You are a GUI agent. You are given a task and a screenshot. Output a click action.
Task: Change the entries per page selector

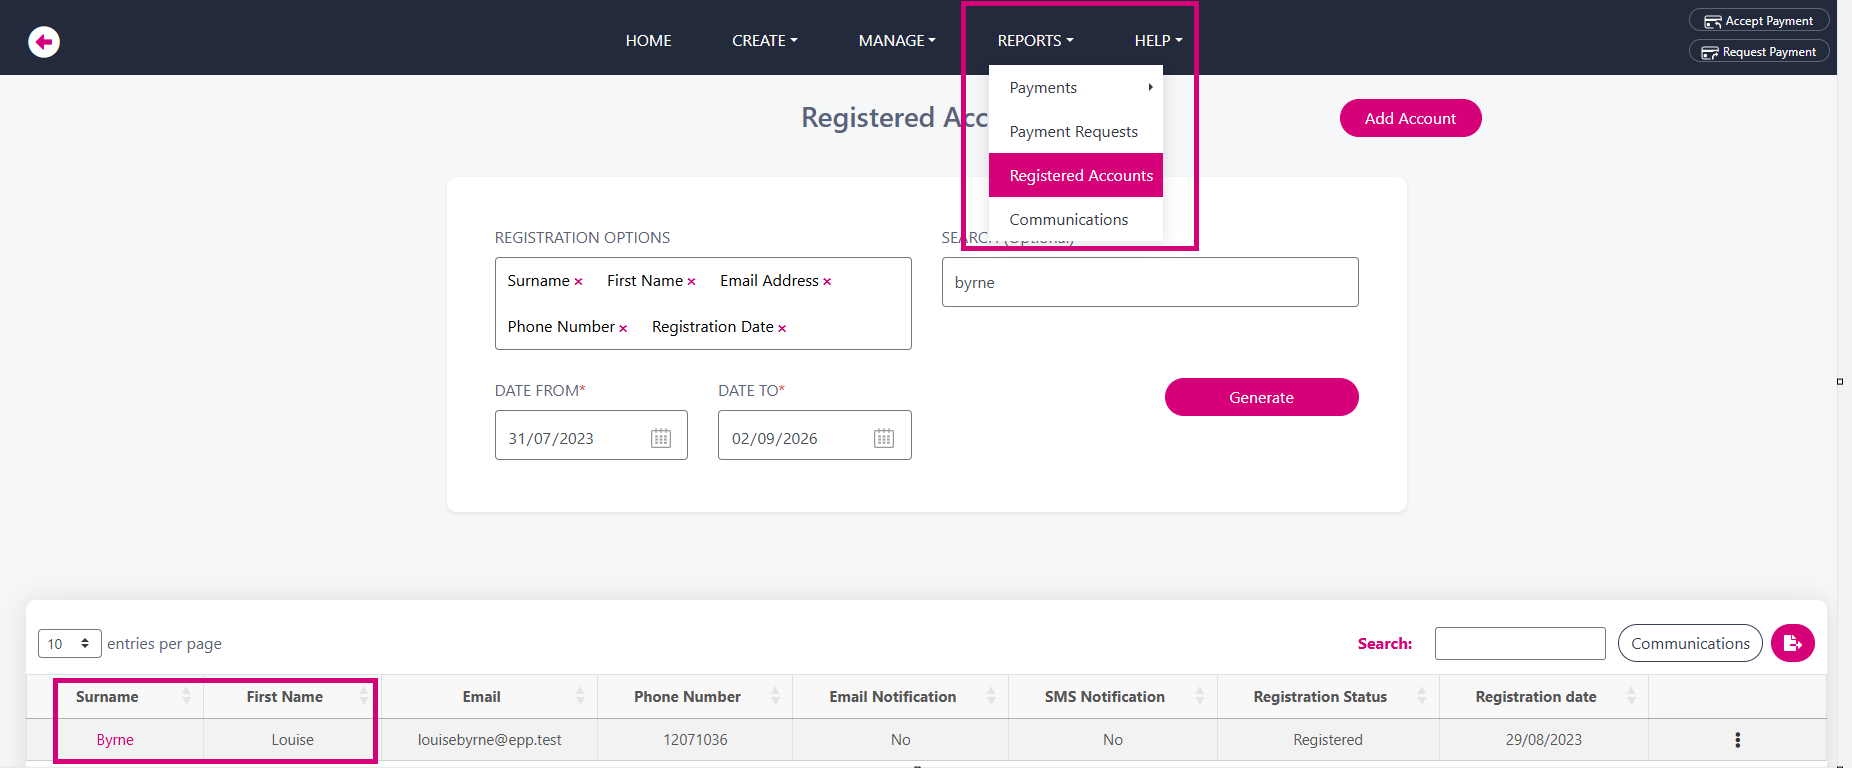click(69, 644)
